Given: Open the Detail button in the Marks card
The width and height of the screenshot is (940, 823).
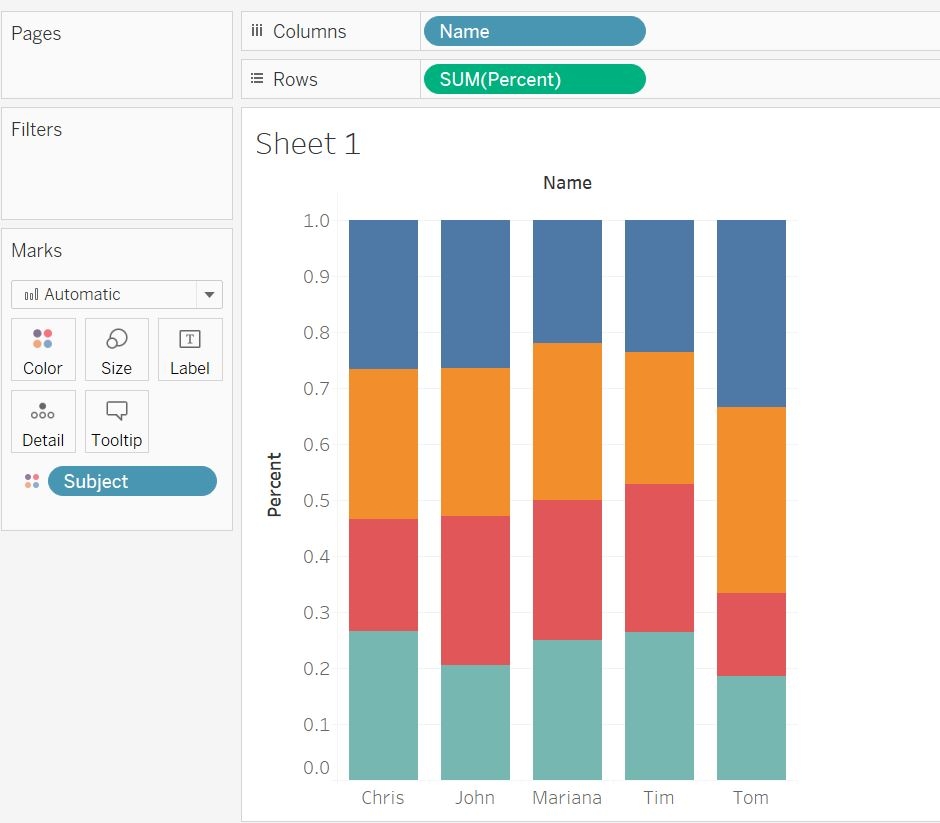Looking at the screenshot, I should coord(43,421).
